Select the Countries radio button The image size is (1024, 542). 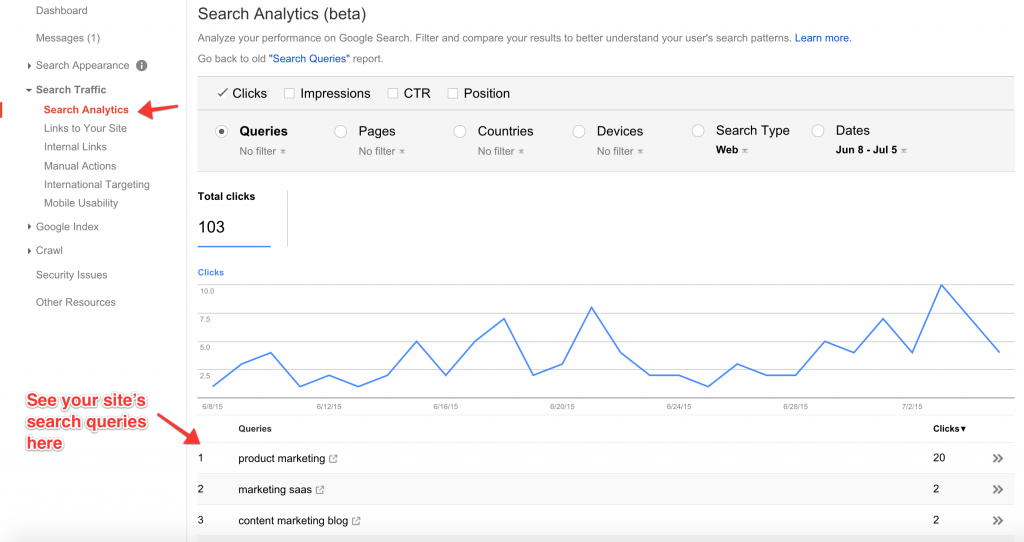coord(460,131)
